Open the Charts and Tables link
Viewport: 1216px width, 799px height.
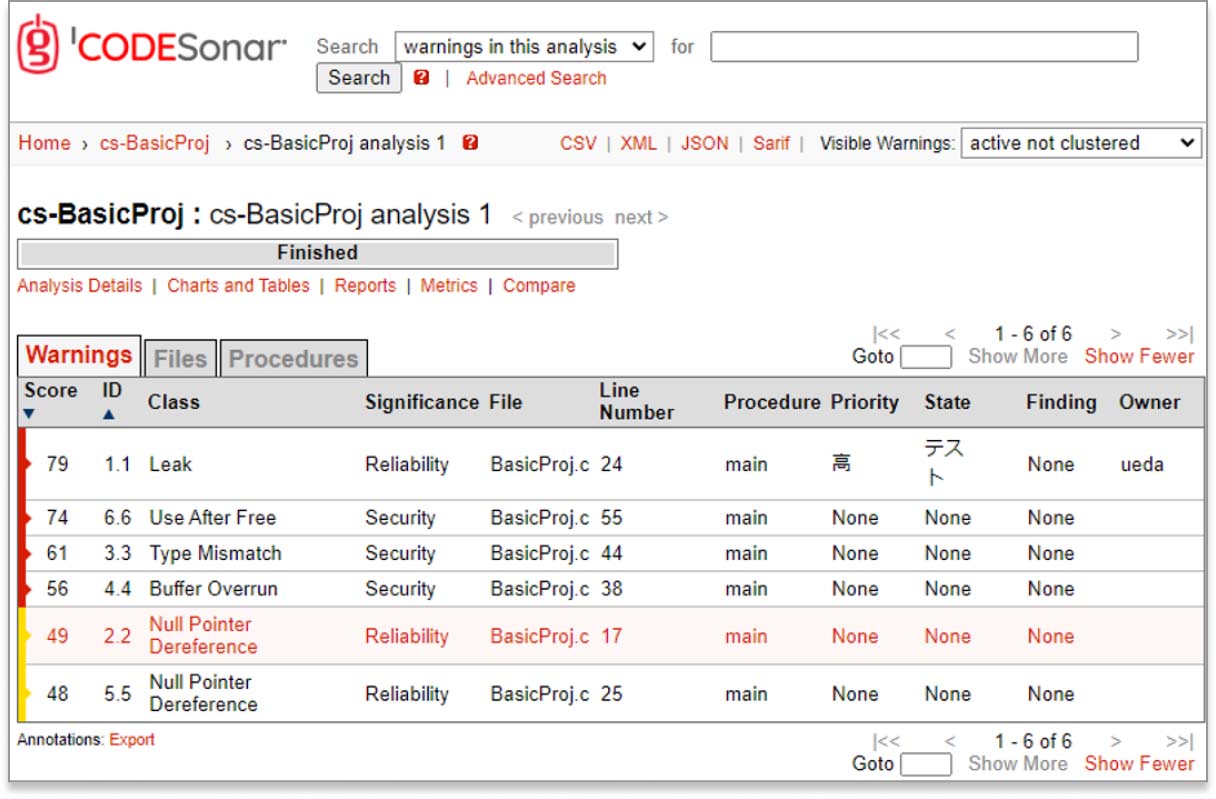238,285
